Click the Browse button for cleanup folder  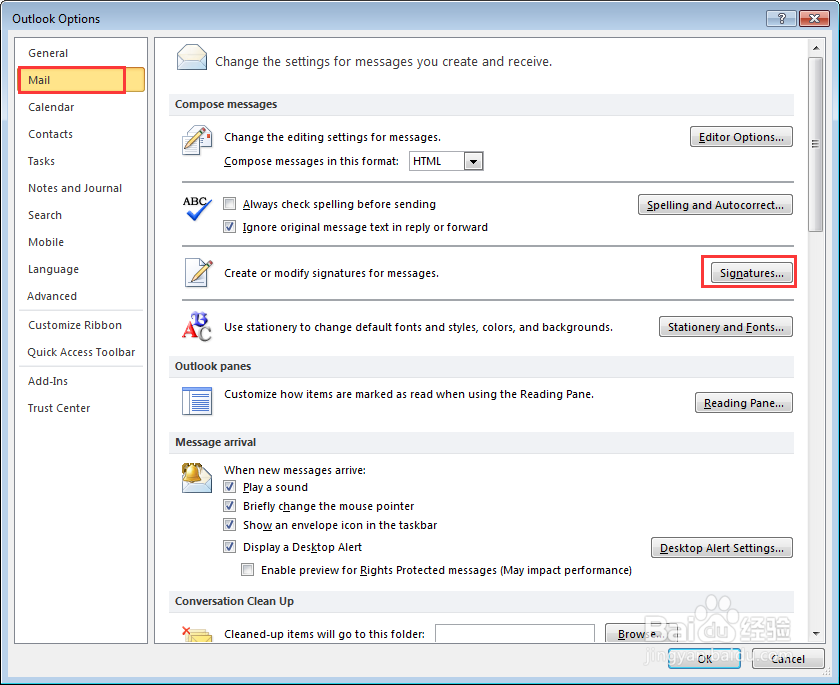click(642, 634)
